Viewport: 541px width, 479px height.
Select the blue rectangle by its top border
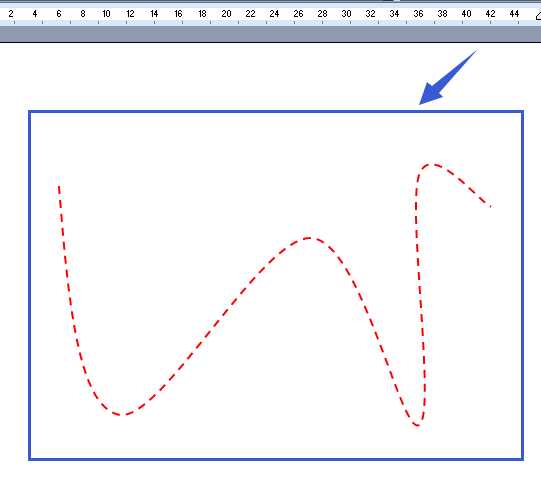pos(276,111)
